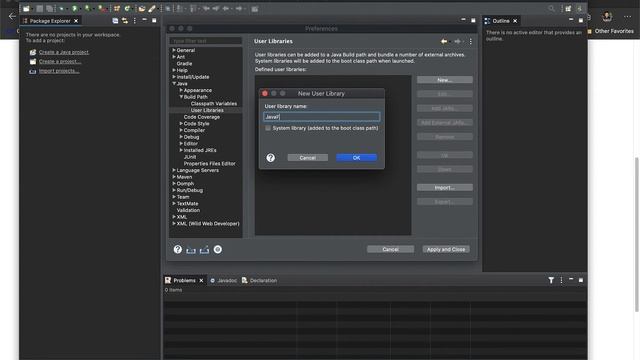The image size is (640, 360).
Task: Open the Problems view menu dots
Action: click(562, 280)
